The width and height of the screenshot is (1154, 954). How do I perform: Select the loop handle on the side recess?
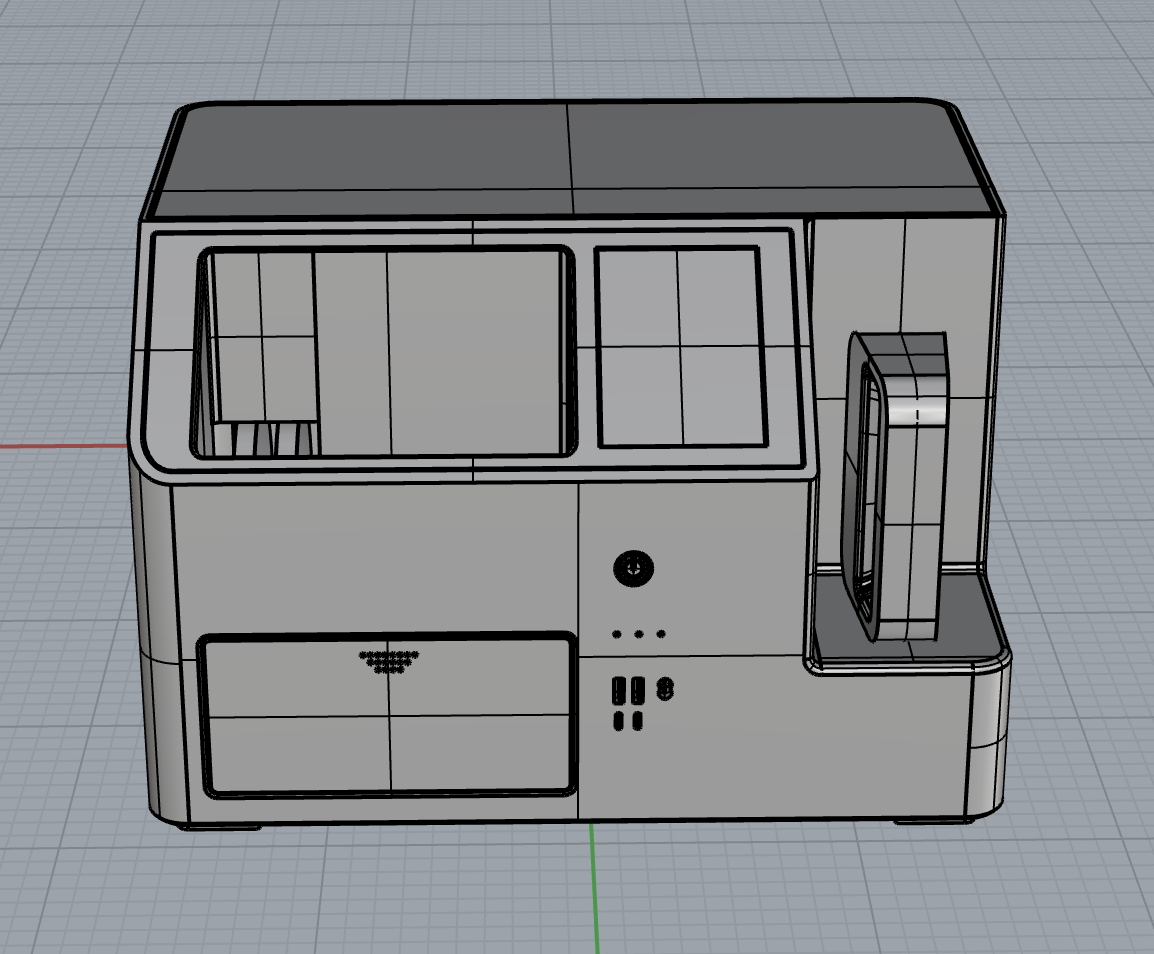[x=895, y=486]
